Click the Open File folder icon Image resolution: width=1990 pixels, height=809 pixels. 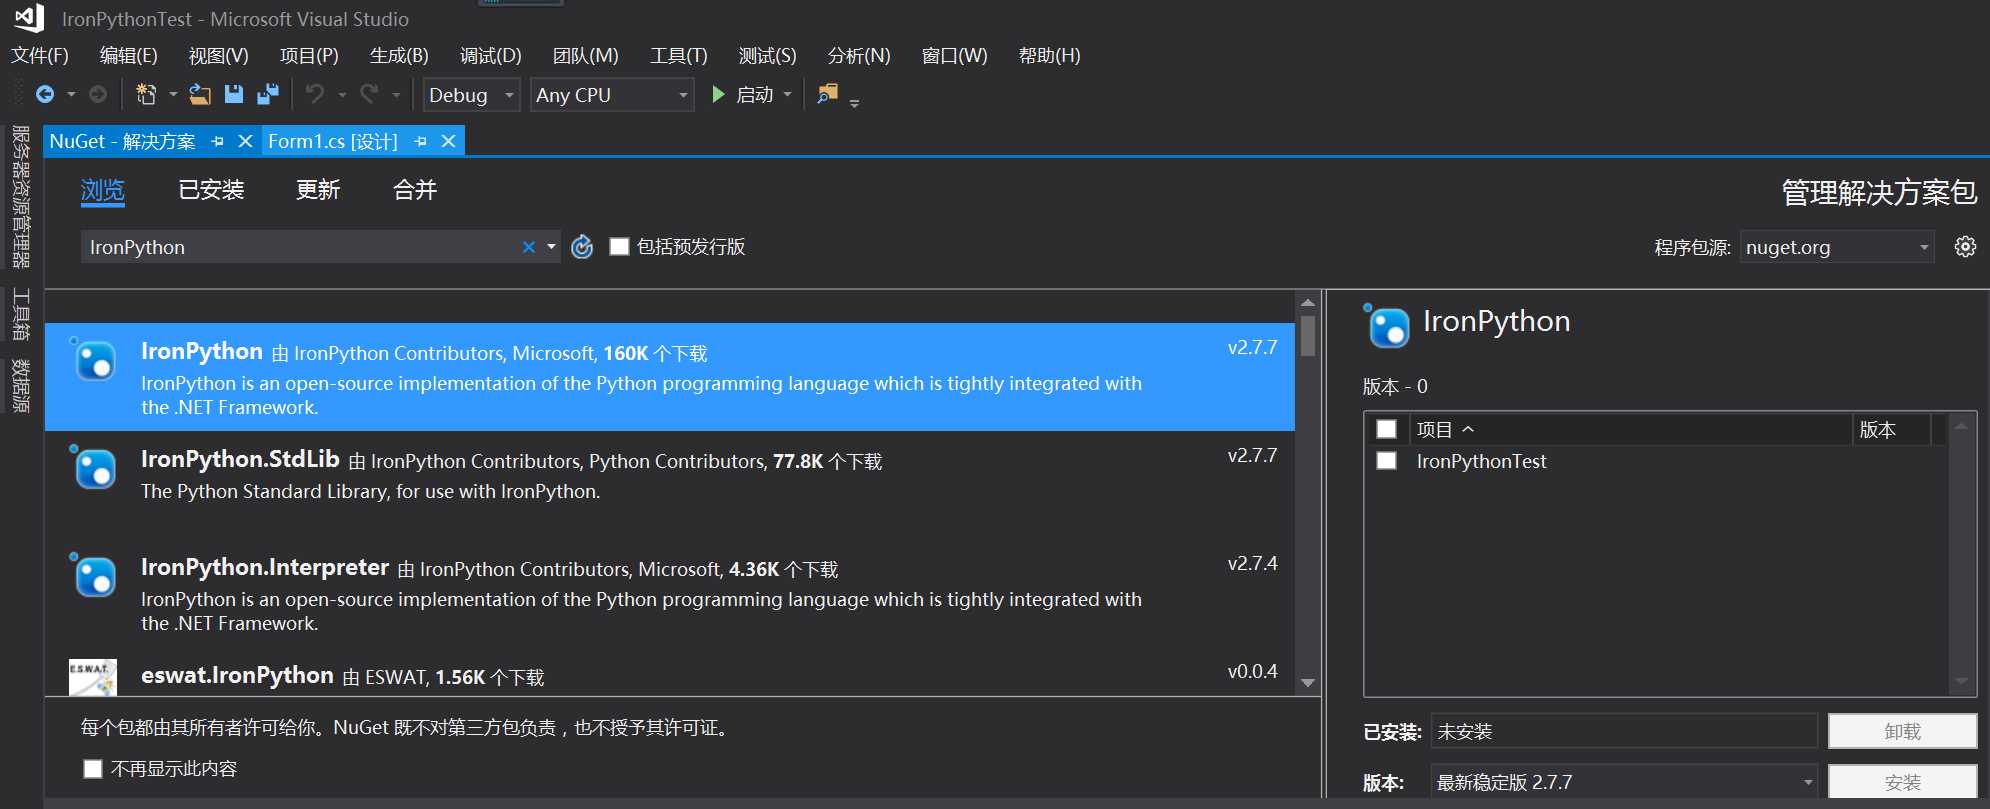200,94
